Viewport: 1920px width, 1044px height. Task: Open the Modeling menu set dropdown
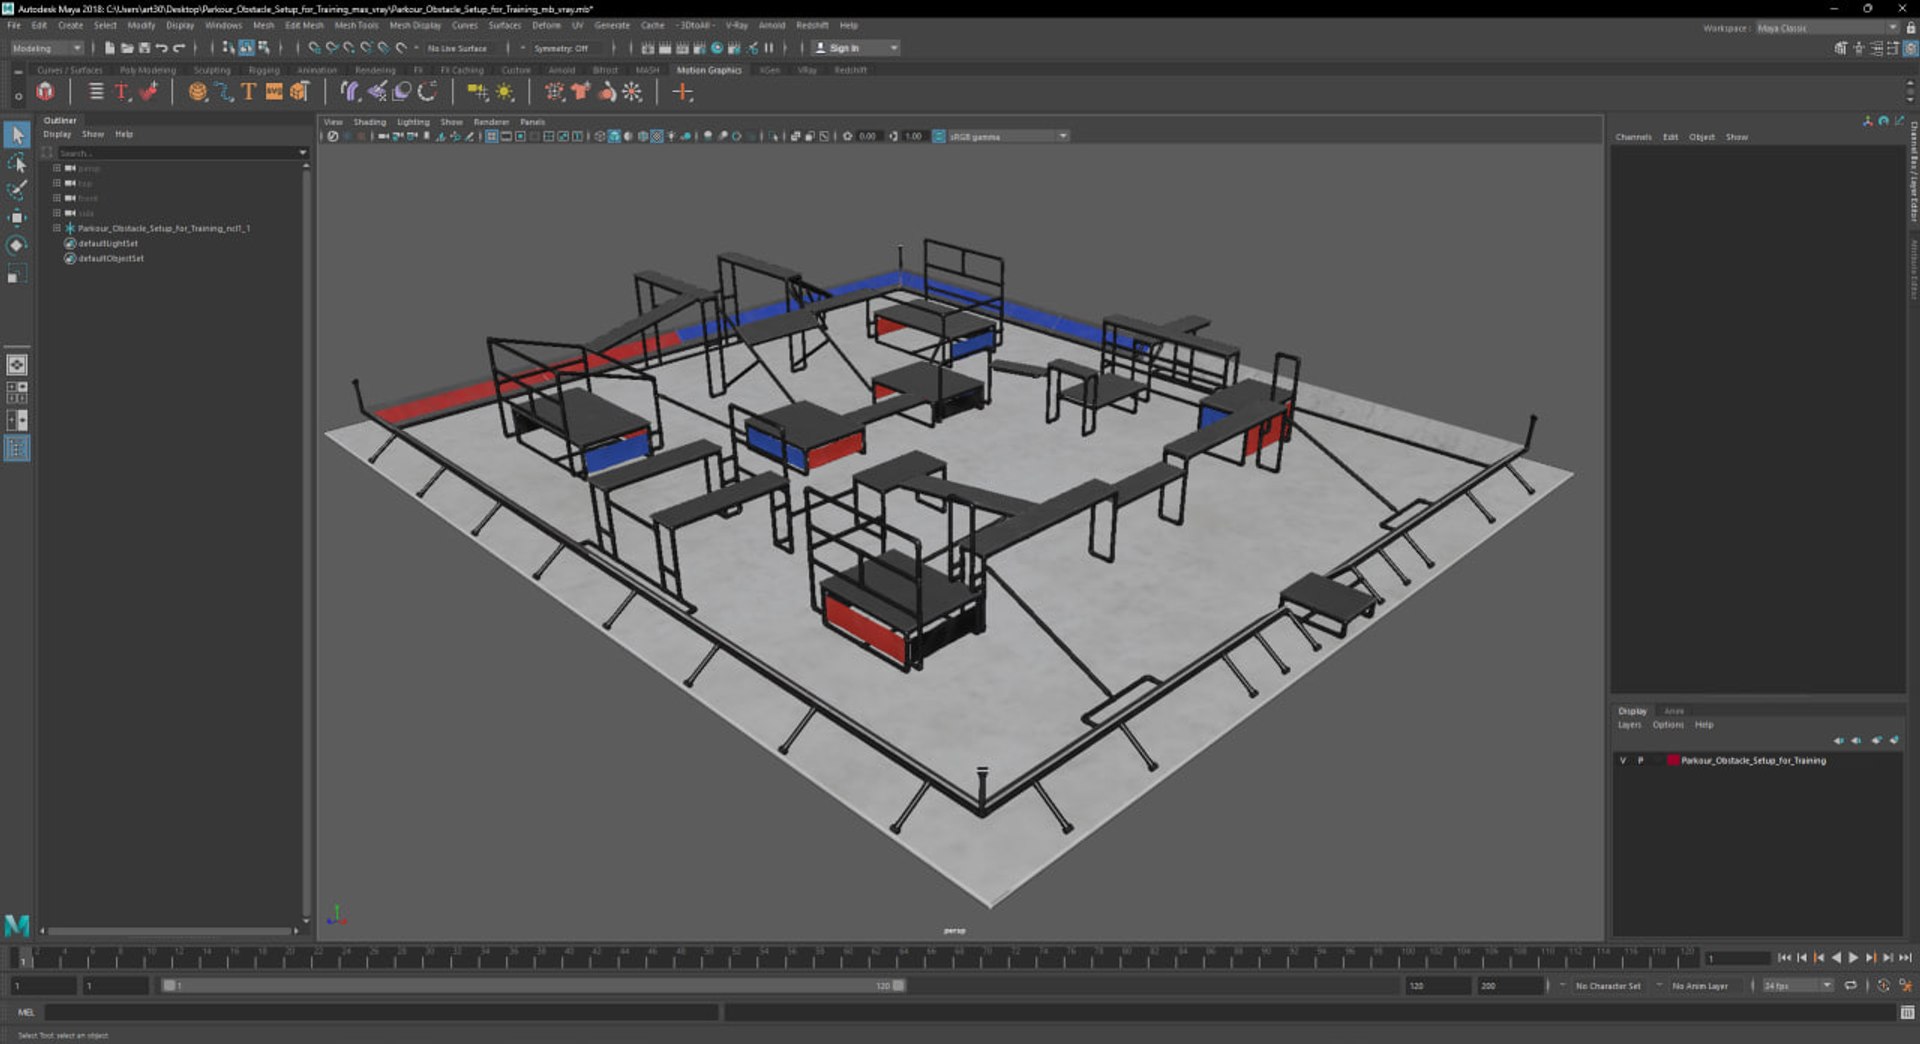[x=46, y=48]
